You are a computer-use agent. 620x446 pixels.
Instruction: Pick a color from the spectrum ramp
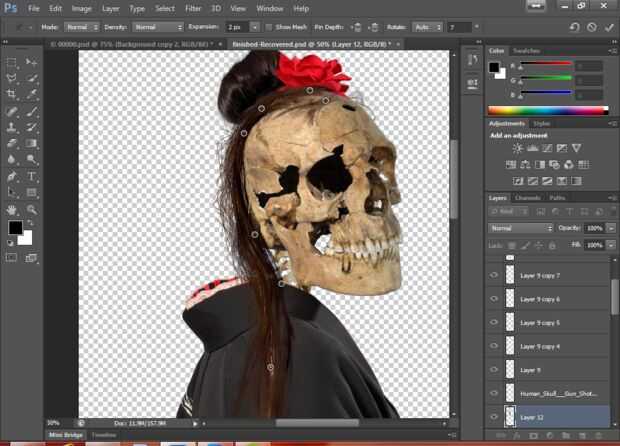pos(548,110)
